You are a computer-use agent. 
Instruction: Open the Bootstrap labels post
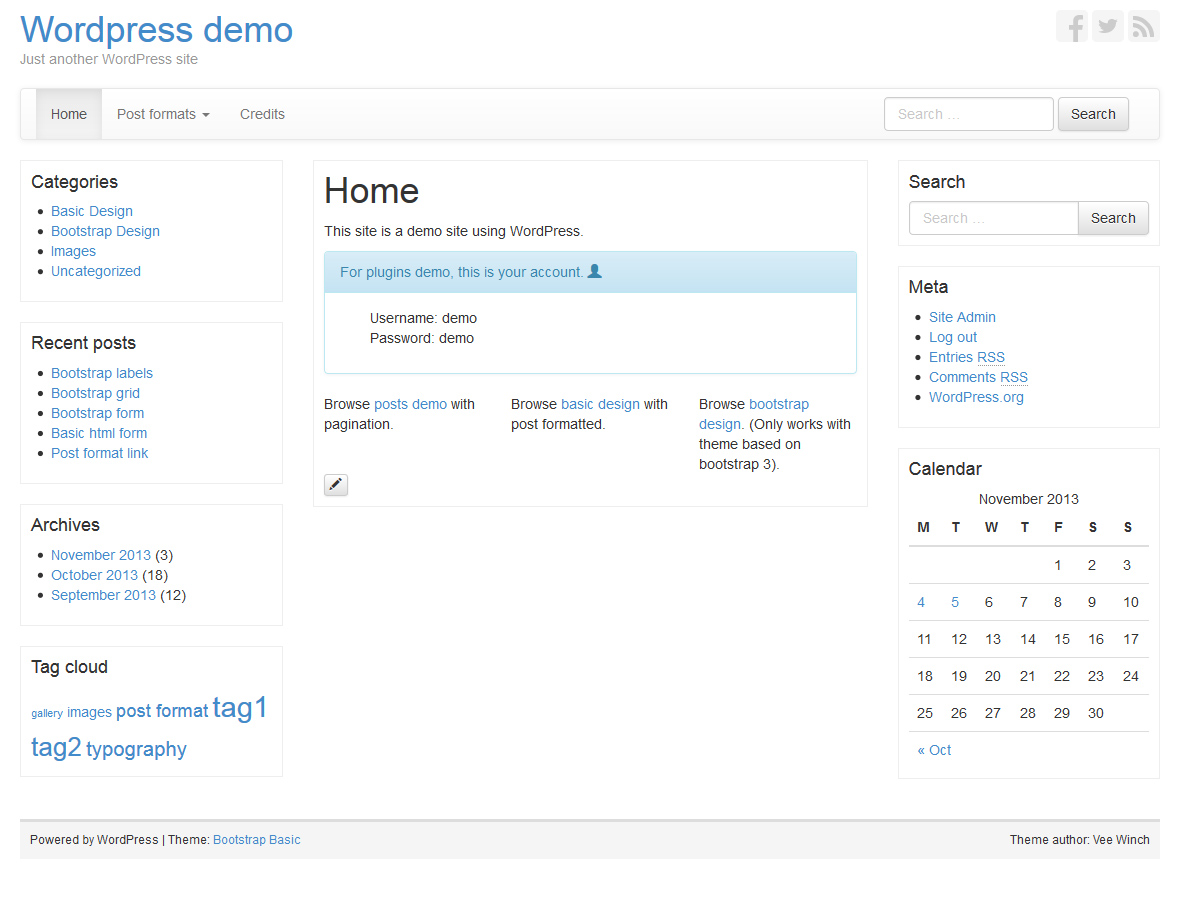click(x=102, y=373)
